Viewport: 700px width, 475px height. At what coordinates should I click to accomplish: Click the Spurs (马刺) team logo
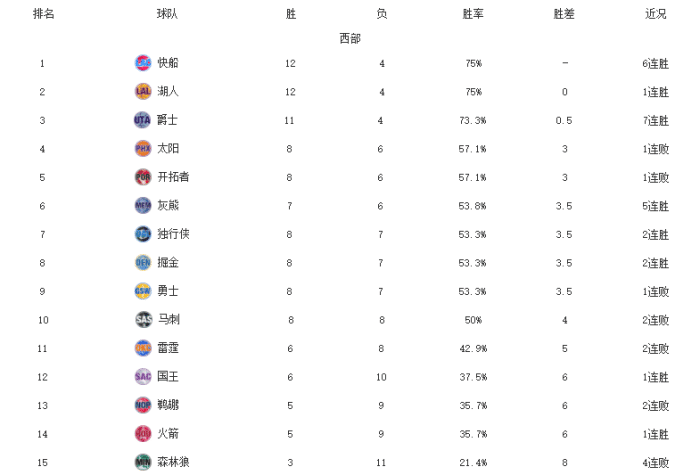click(143, 320)
